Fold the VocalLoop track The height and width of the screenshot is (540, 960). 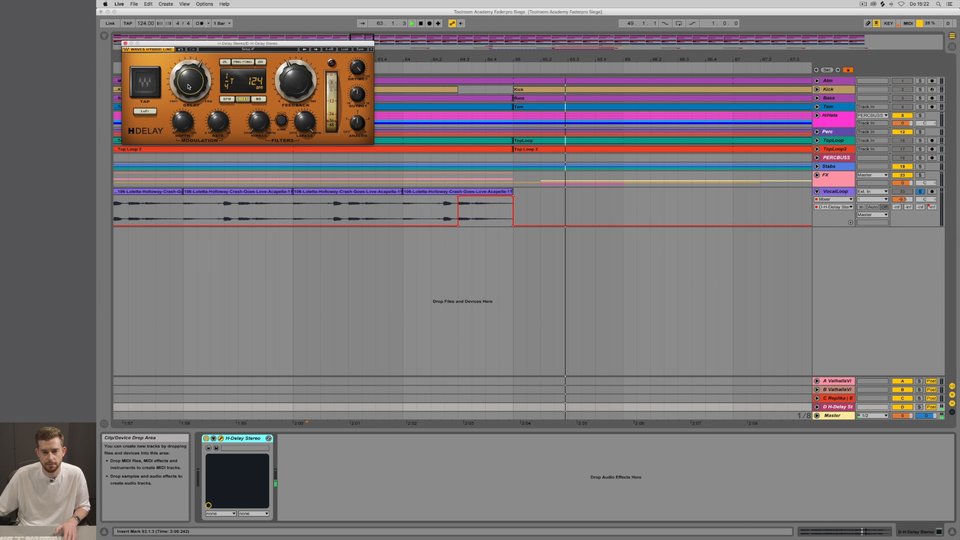pyautogui.click(x=817, y=191)
